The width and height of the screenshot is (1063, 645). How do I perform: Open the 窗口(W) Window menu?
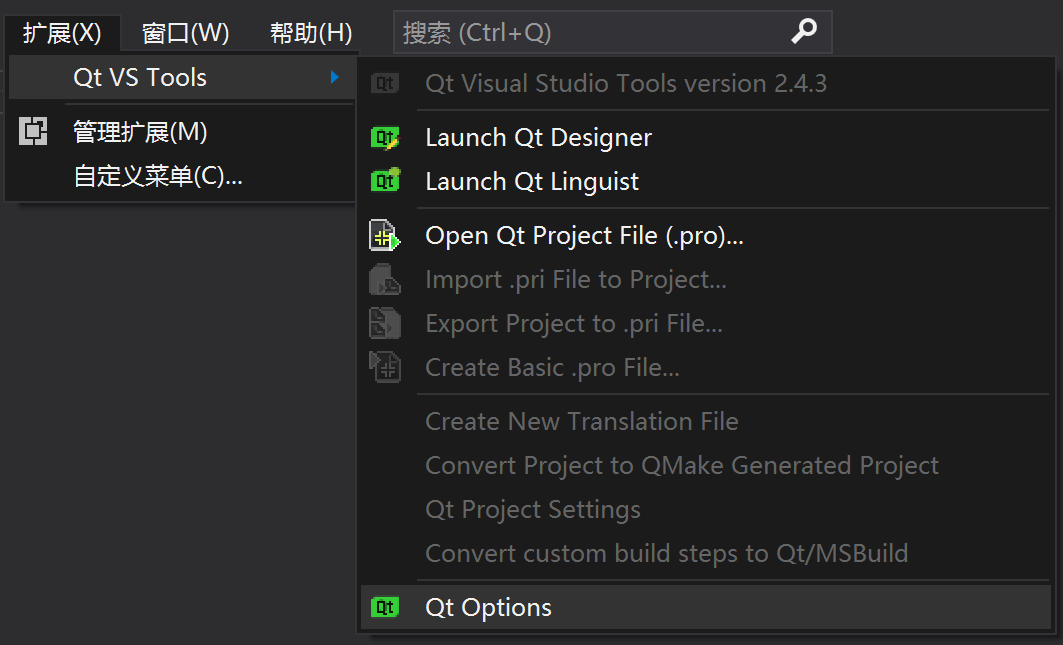186,33
